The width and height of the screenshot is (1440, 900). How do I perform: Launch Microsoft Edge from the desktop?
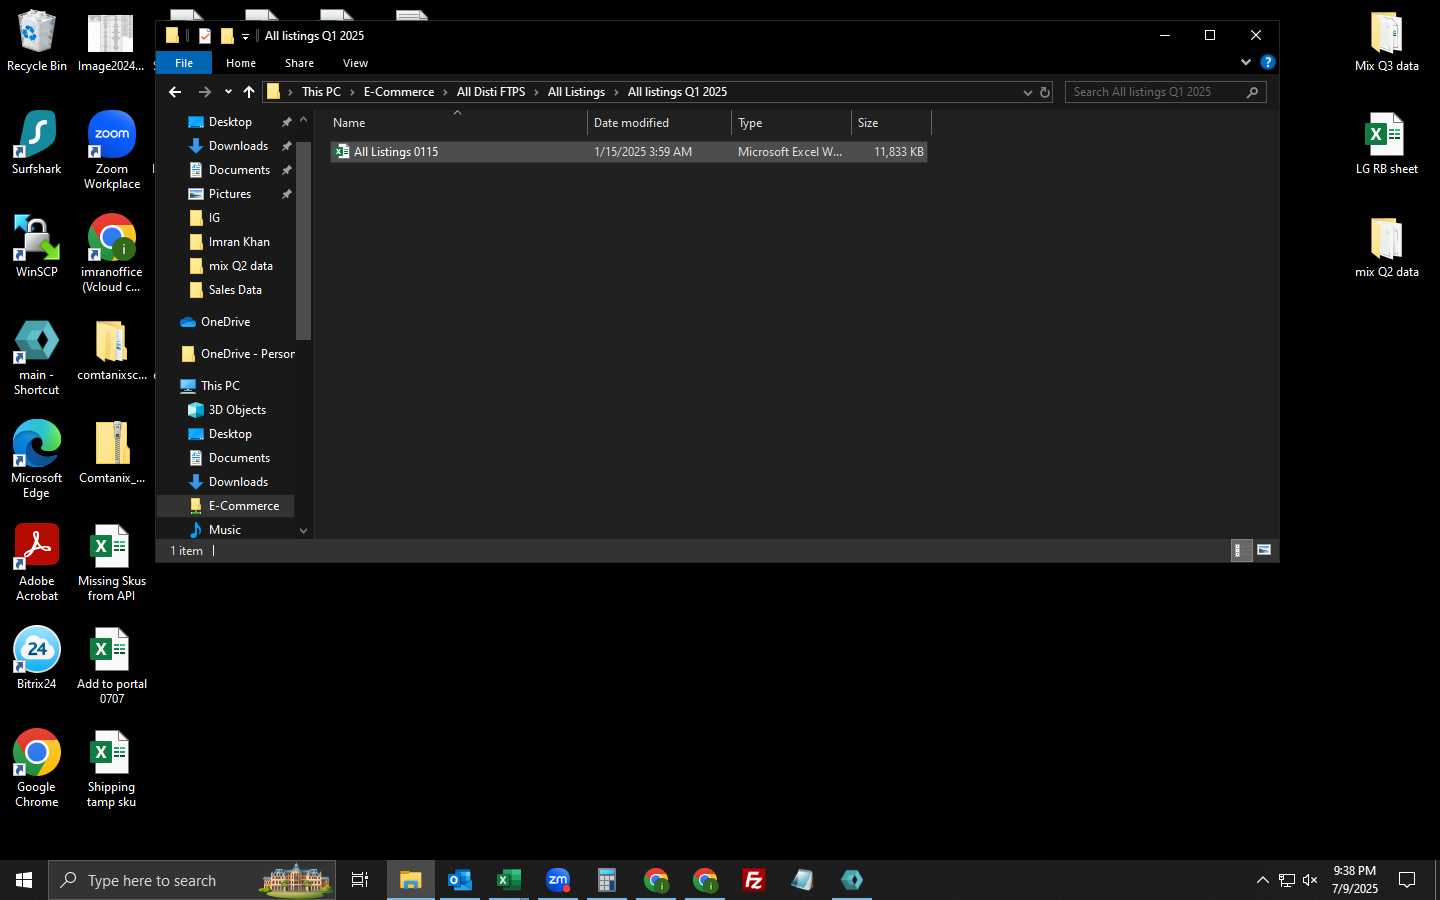click(37, 460)
